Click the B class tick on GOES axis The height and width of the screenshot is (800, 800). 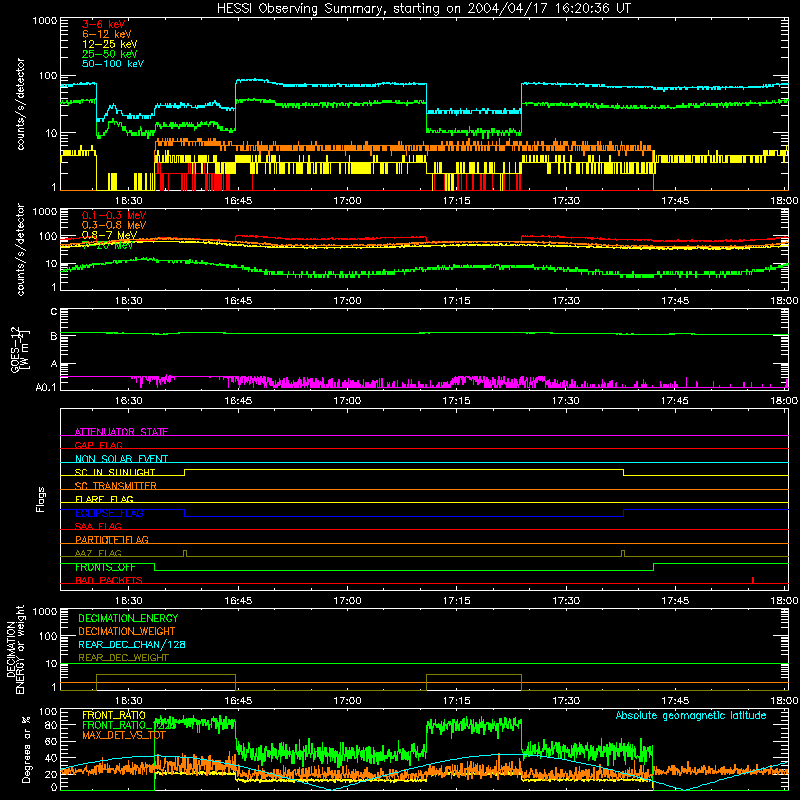click(x=54, y=337)
